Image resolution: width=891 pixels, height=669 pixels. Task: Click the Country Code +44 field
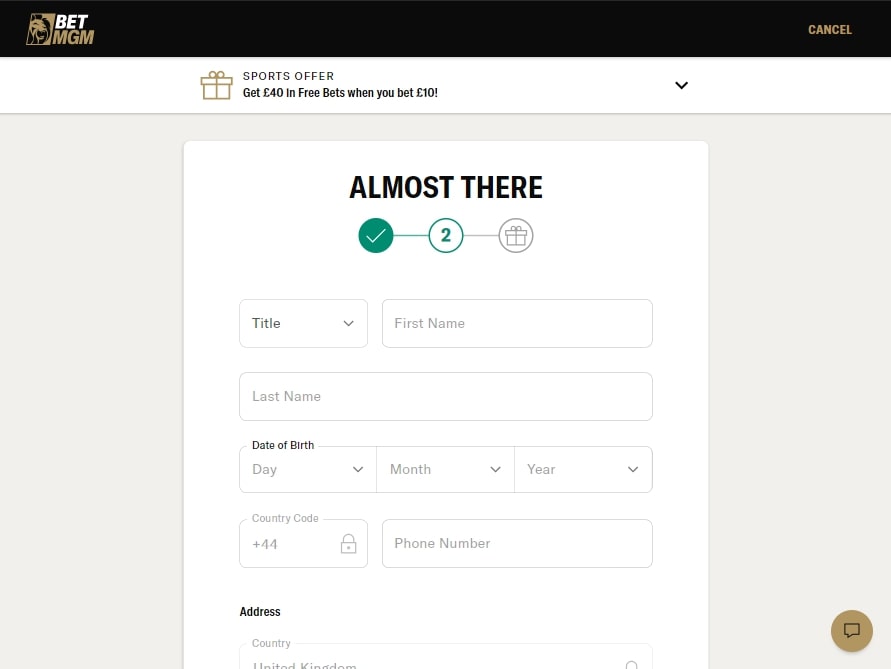290,543
